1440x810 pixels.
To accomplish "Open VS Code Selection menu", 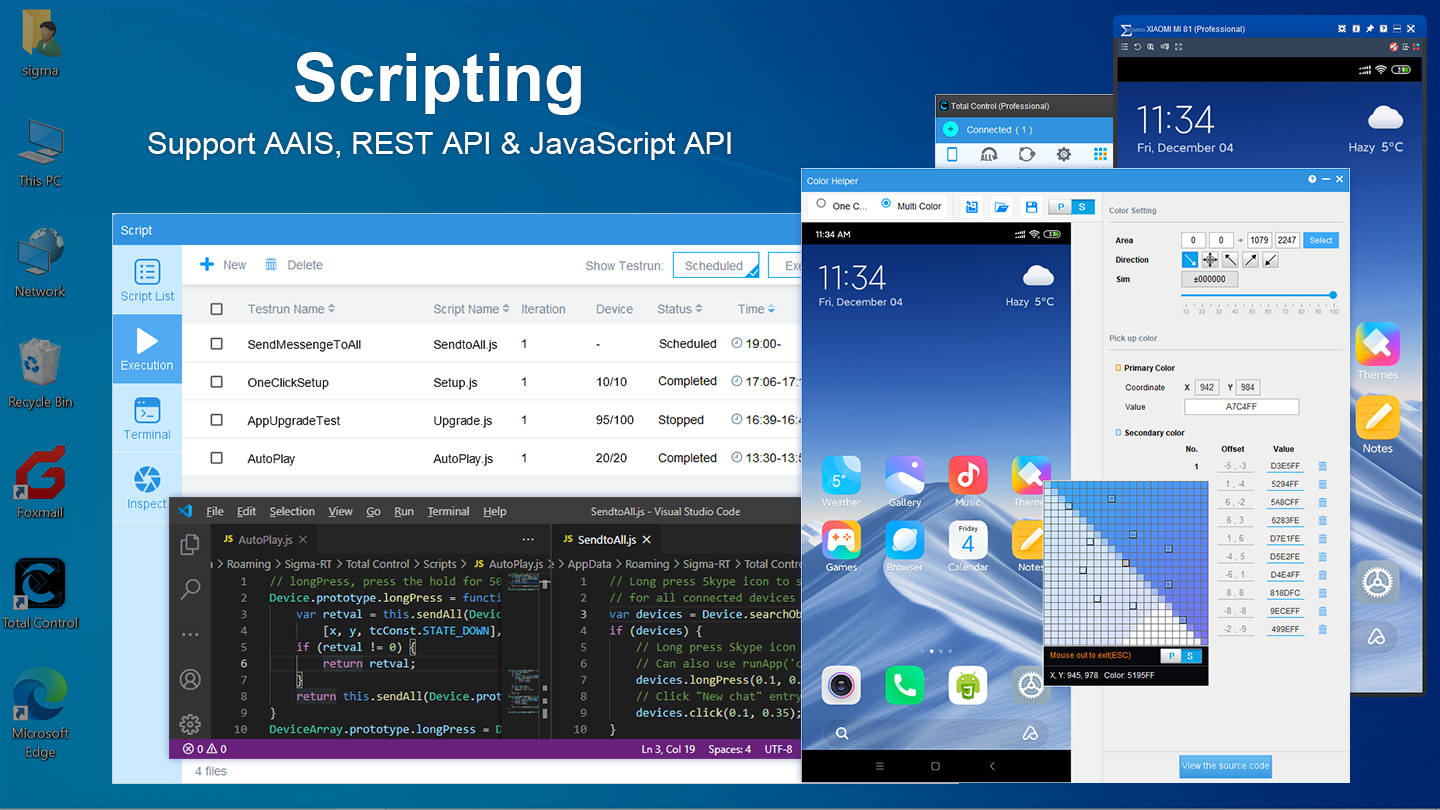I will pos(292,511).
